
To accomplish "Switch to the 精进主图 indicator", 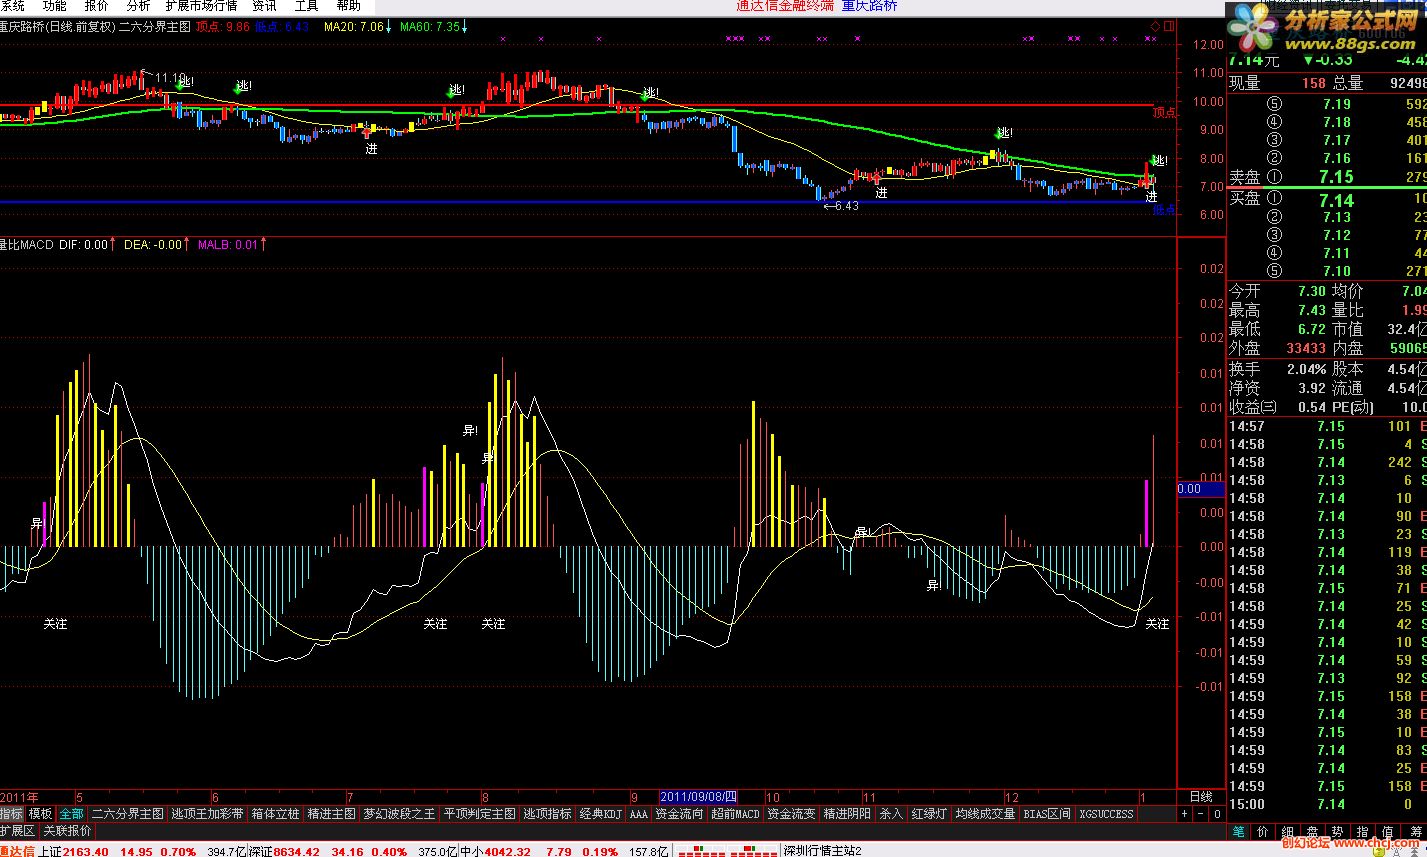I will (x=331, y=814).
